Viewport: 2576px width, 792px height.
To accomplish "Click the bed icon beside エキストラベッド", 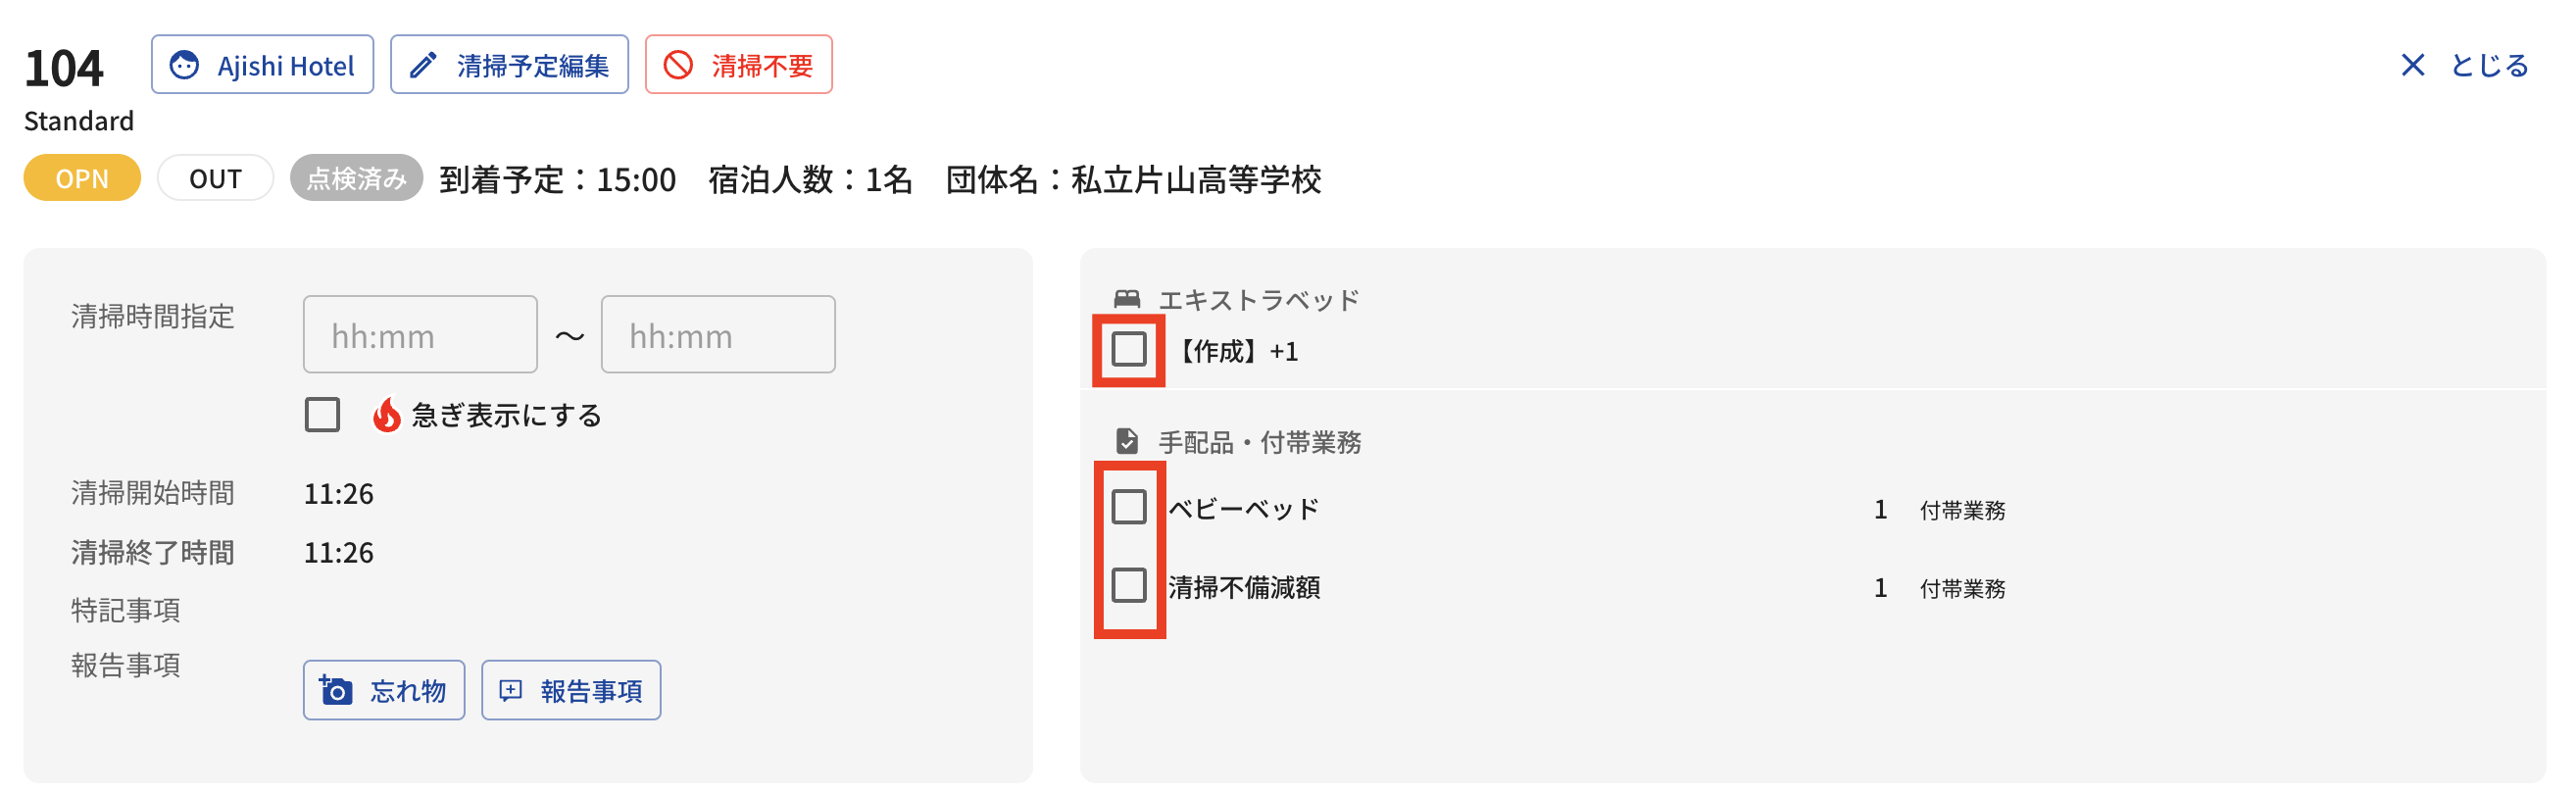I will [1127, 299].
